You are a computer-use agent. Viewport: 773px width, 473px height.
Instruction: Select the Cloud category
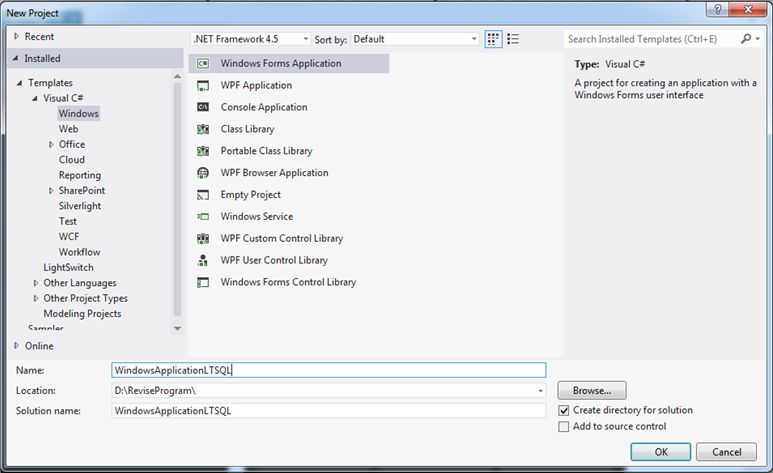tap(72, 160)
